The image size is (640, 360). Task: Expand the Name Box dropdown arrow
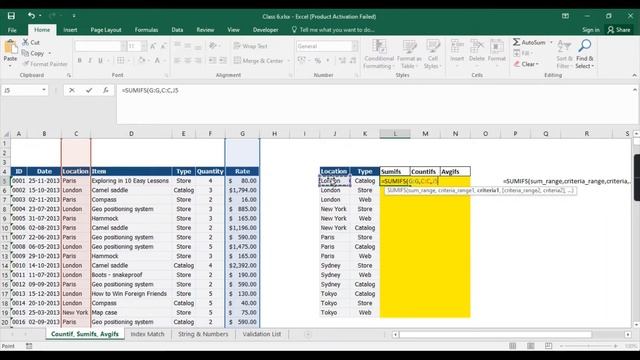[44, 90]
